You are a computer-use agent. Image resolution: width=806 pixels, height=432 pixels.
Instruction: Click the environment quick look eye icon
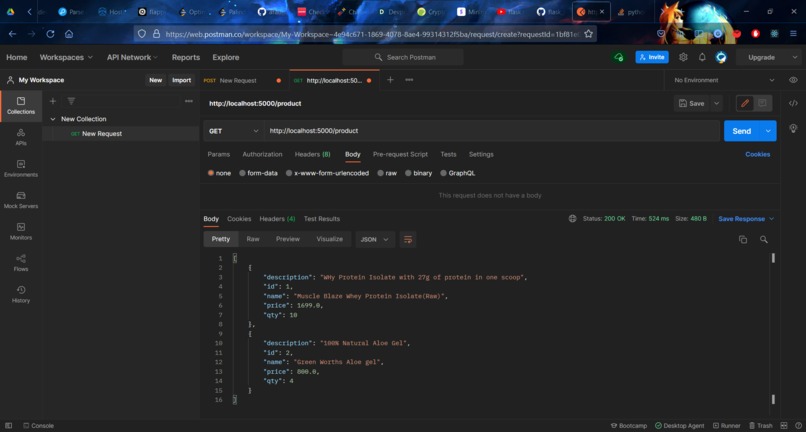793,80
